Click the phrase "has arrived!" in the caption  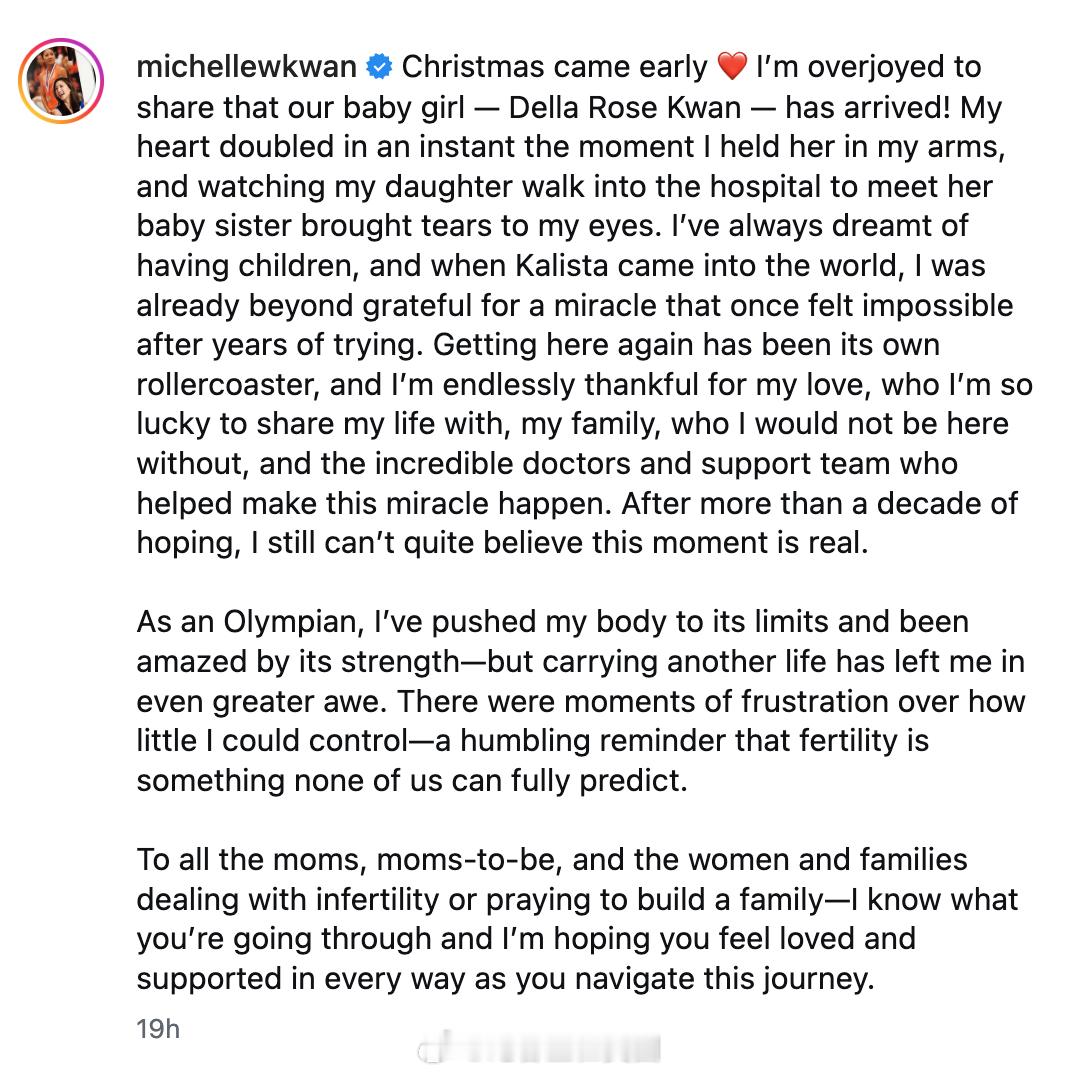coord(867,107)
